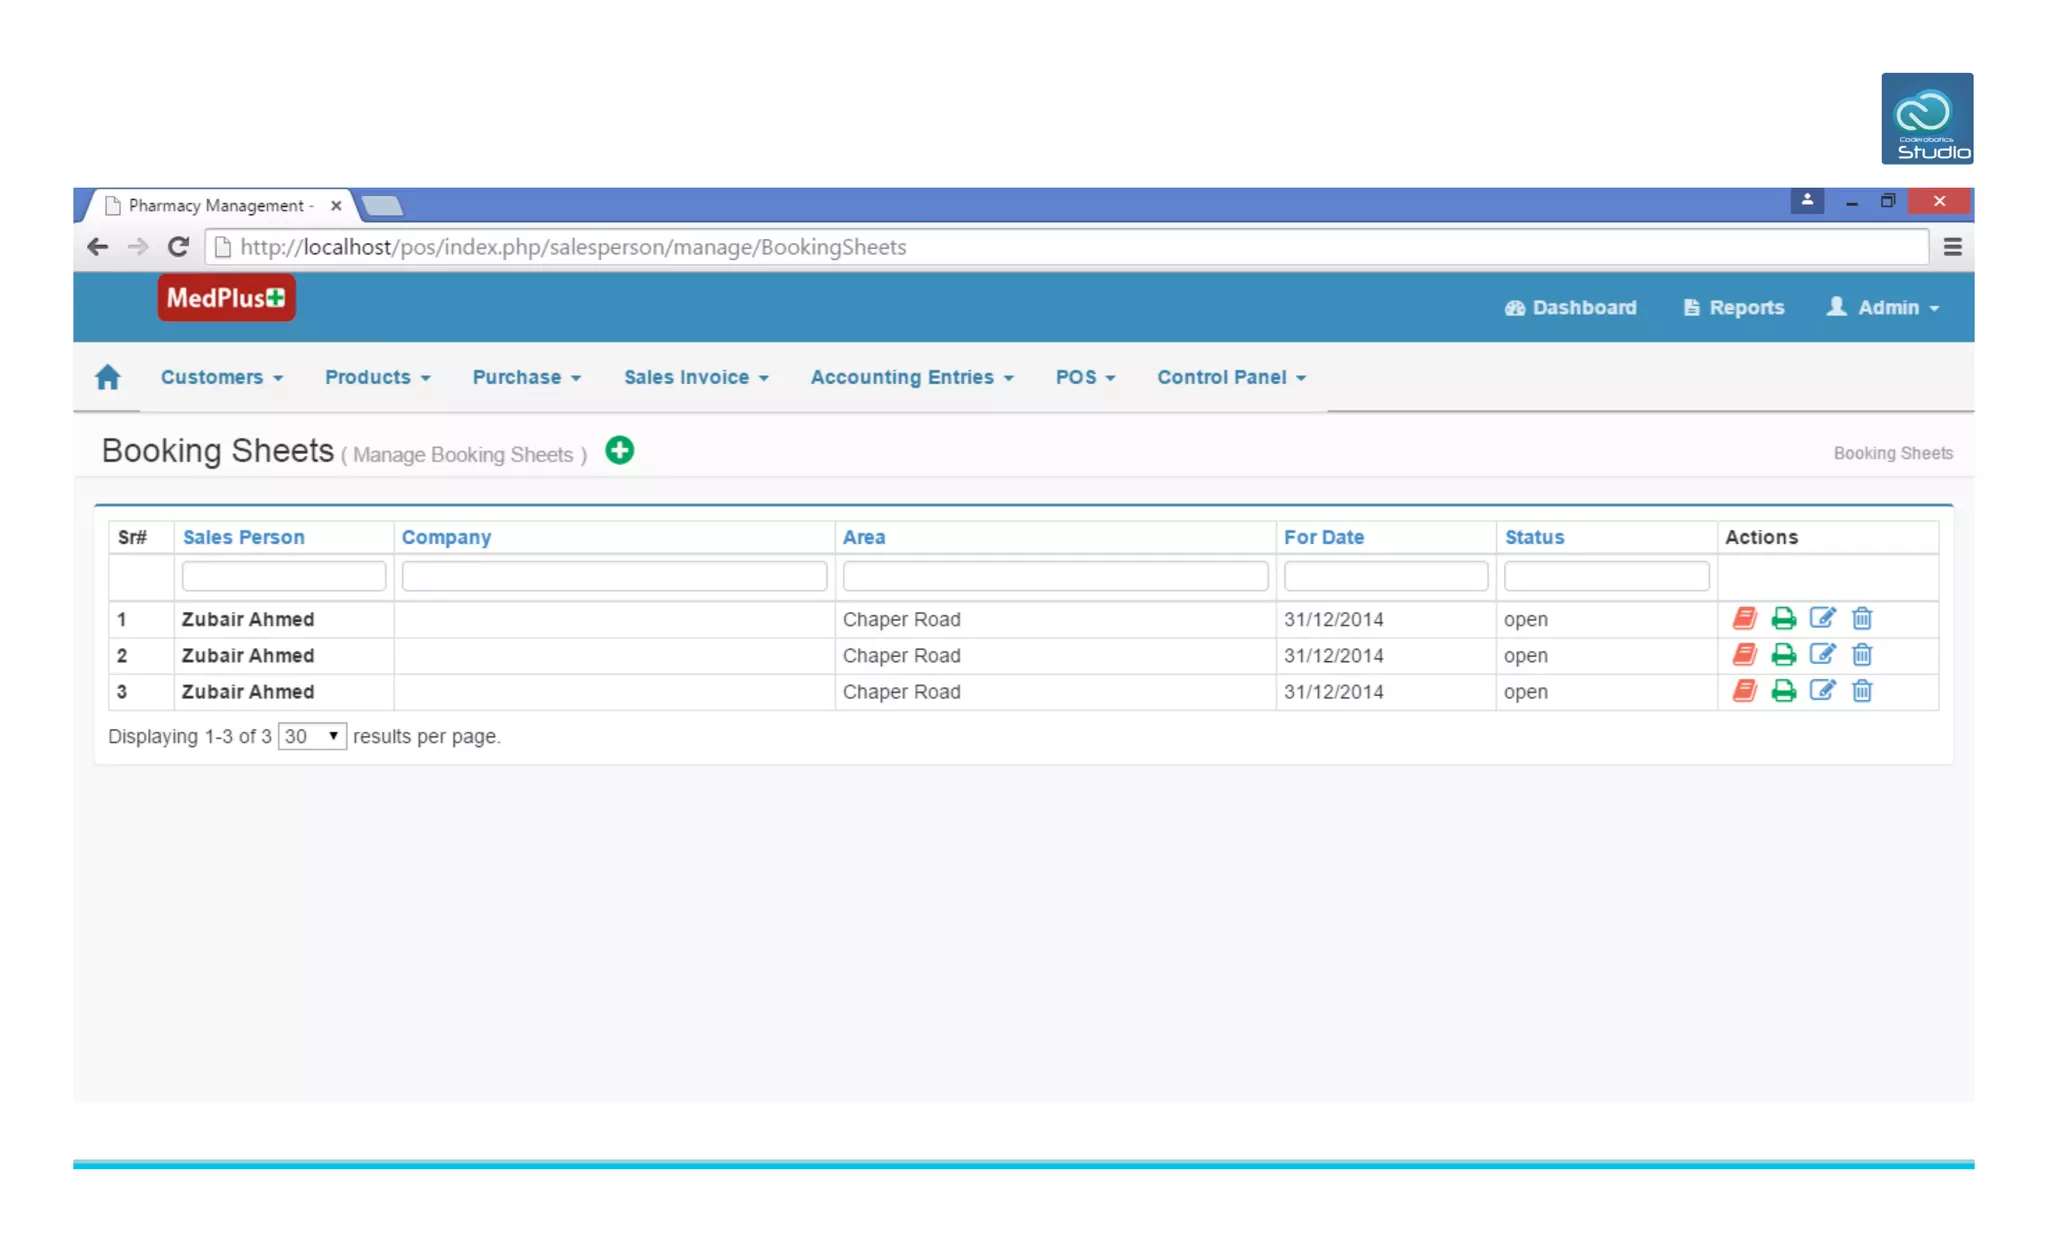The width and height of the screenshot is (2048, 1243).
Task: Open the Control Panel menu
Action: tap(1231, 377)
